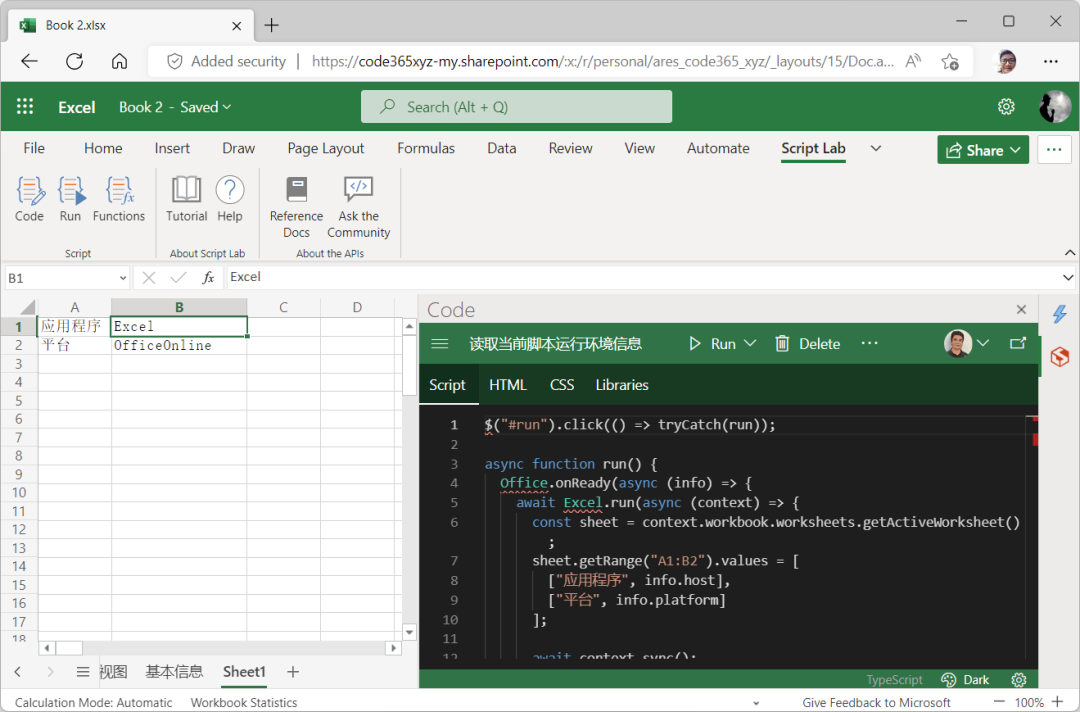The height and width of the screenshot is (712, 1080).
Task: Go to the browser home page
Action: [x=119, y=61]
